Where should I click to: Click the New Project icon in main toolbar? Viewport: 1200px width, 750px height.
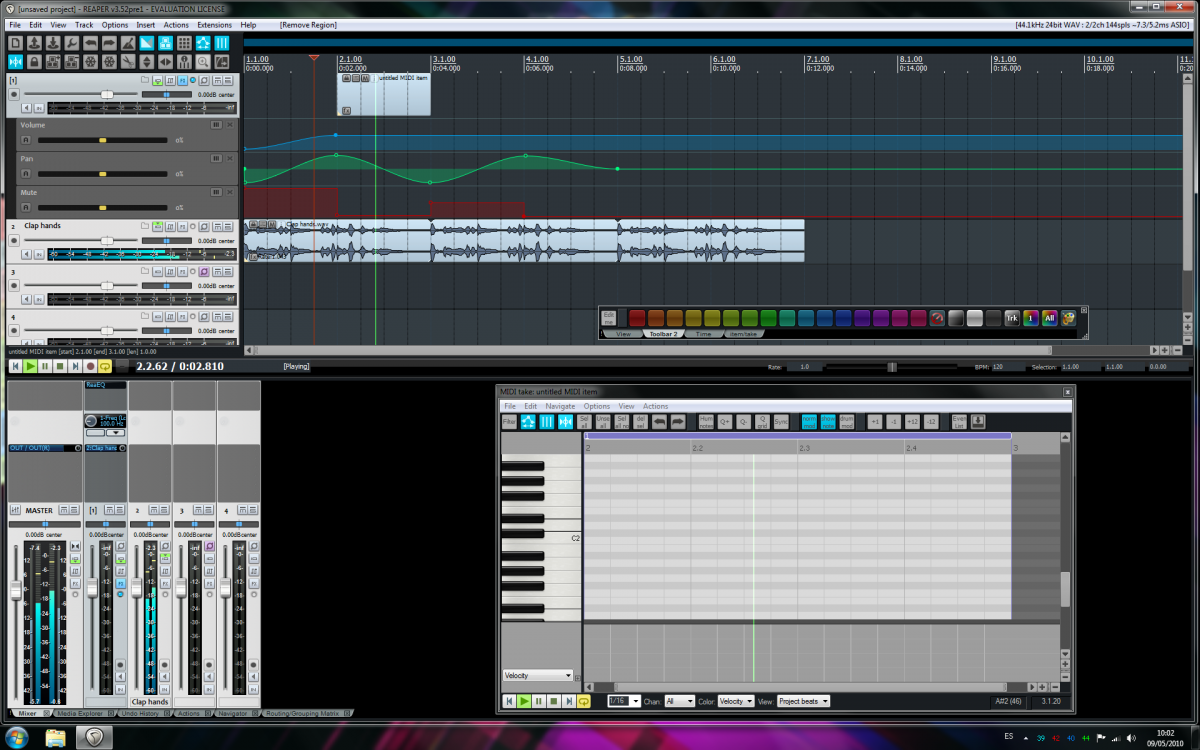point(15,43)
